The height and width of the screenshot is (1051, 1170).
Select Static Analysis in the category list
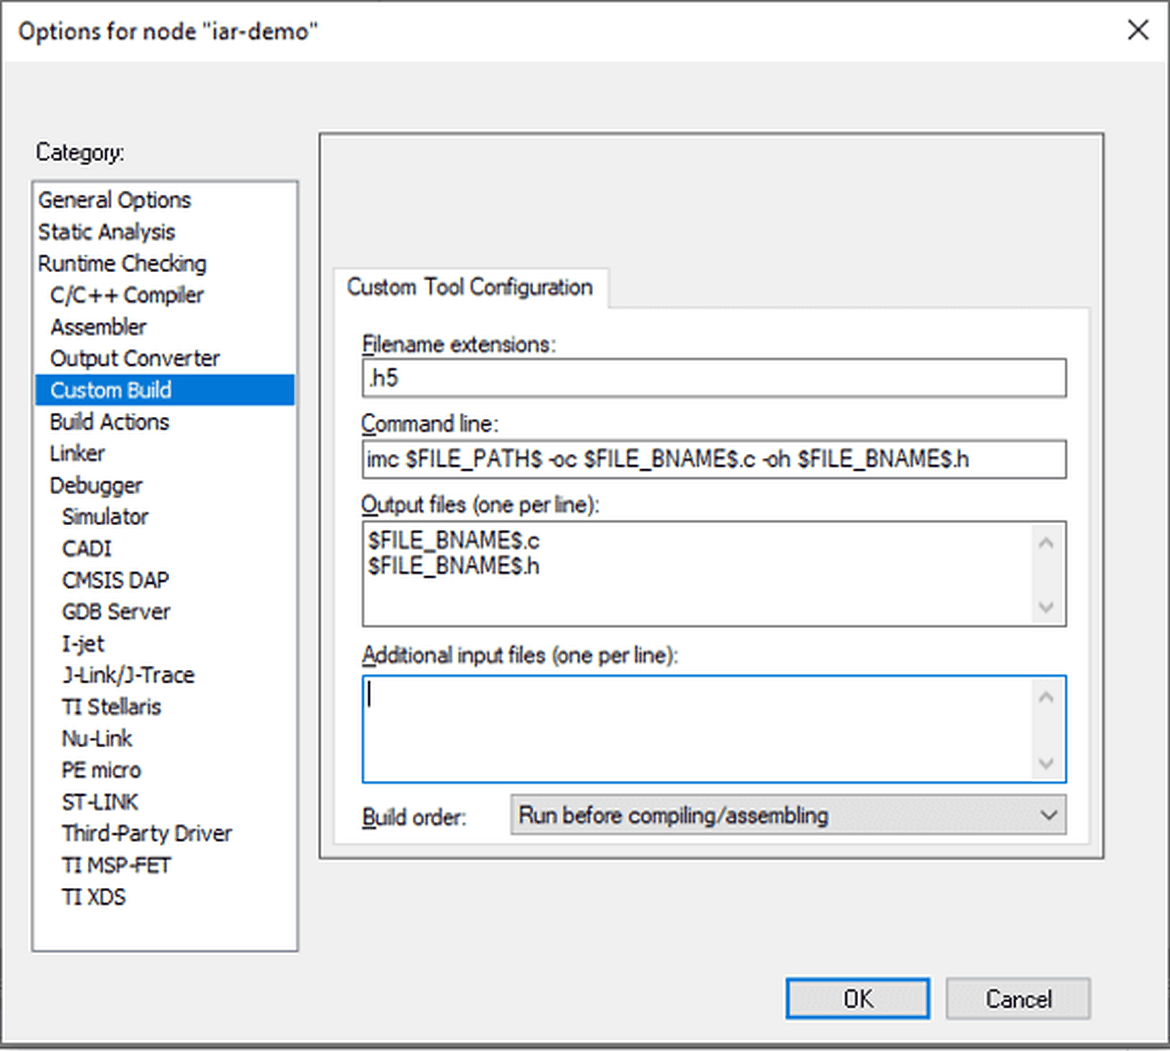(105, 231)
